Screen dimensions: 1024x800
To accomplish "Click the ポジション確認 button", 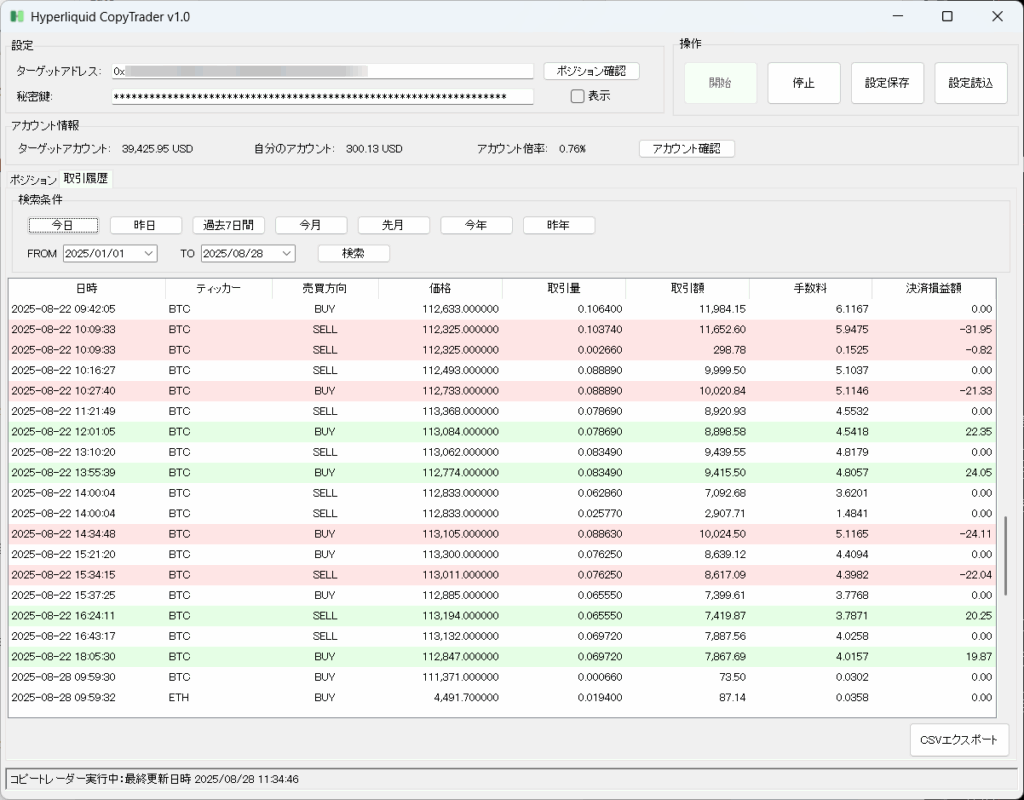I will 591,71.
